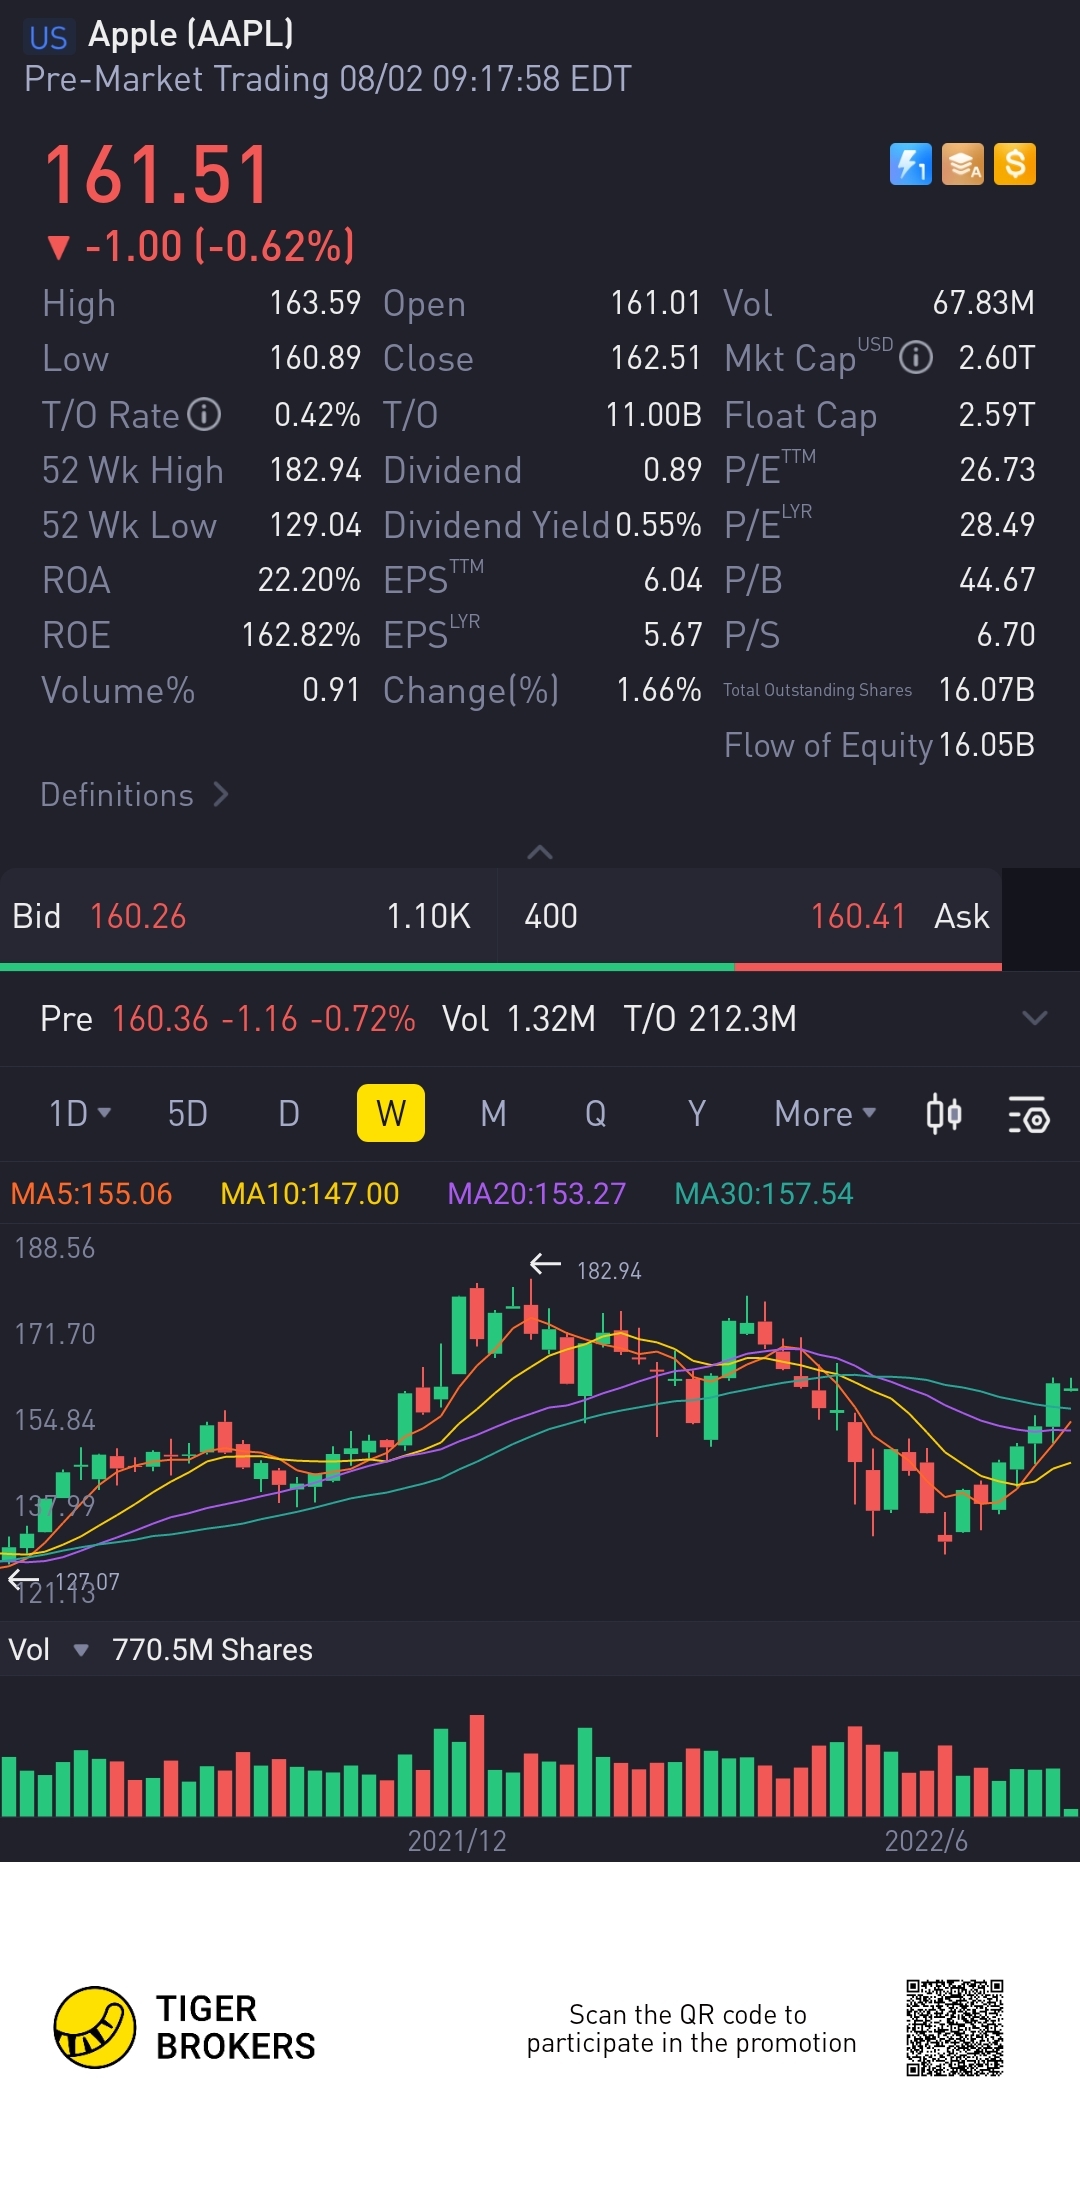Tap the Total Outstanding Shares 16.07B value
Viewport: 1080px width, 2194px height.
click(986, 689)
